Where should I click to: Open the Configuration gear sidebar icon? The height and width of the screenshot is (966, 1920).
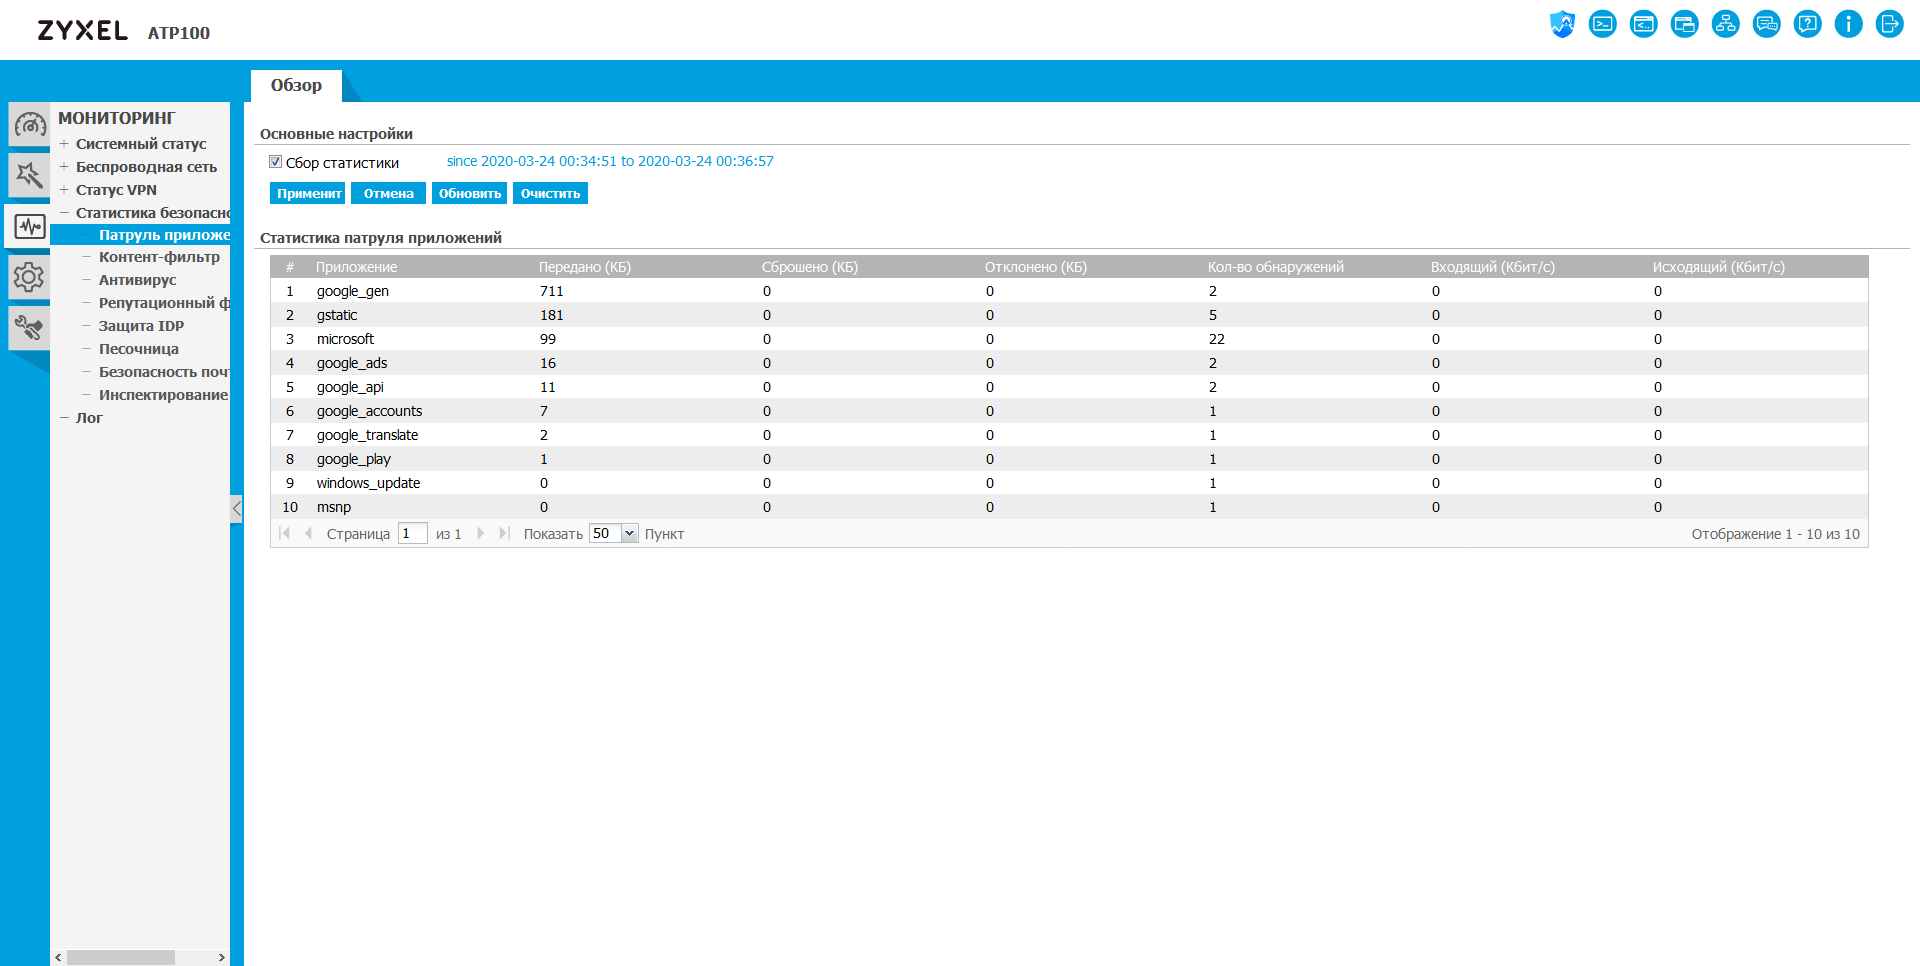29,277
